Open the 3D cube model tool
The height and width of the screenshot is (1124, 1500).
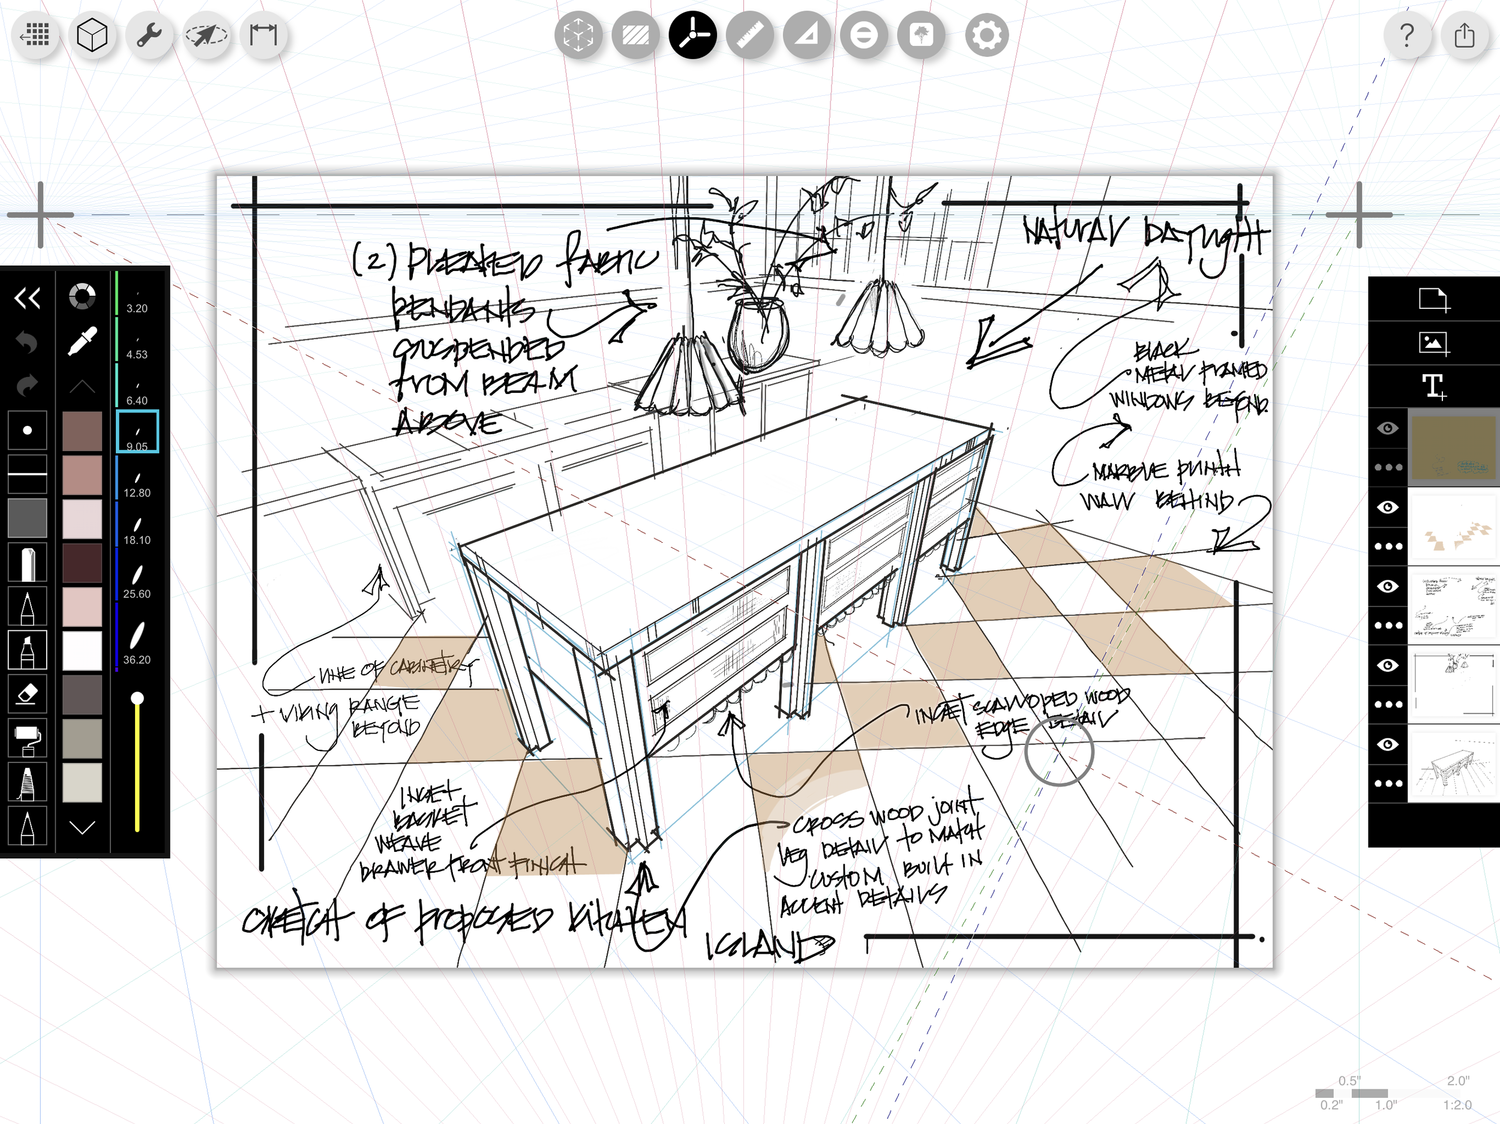tap(92, 35)
